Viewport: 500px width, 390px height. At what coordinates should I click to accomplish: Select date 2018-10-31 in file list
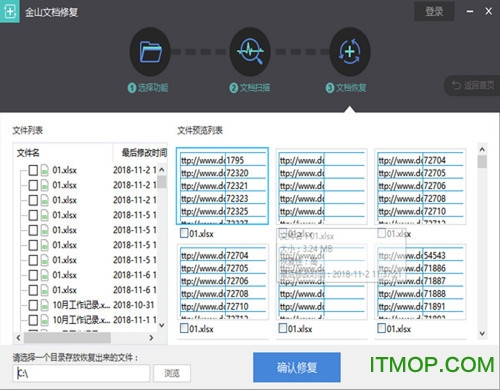(134, 305)
